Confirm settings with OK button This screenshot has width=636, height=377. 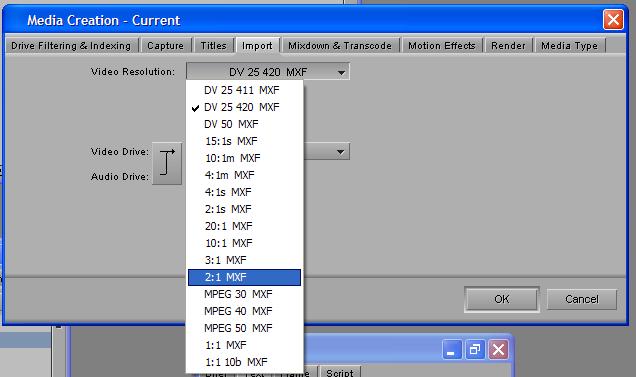[x=502, y=299]
